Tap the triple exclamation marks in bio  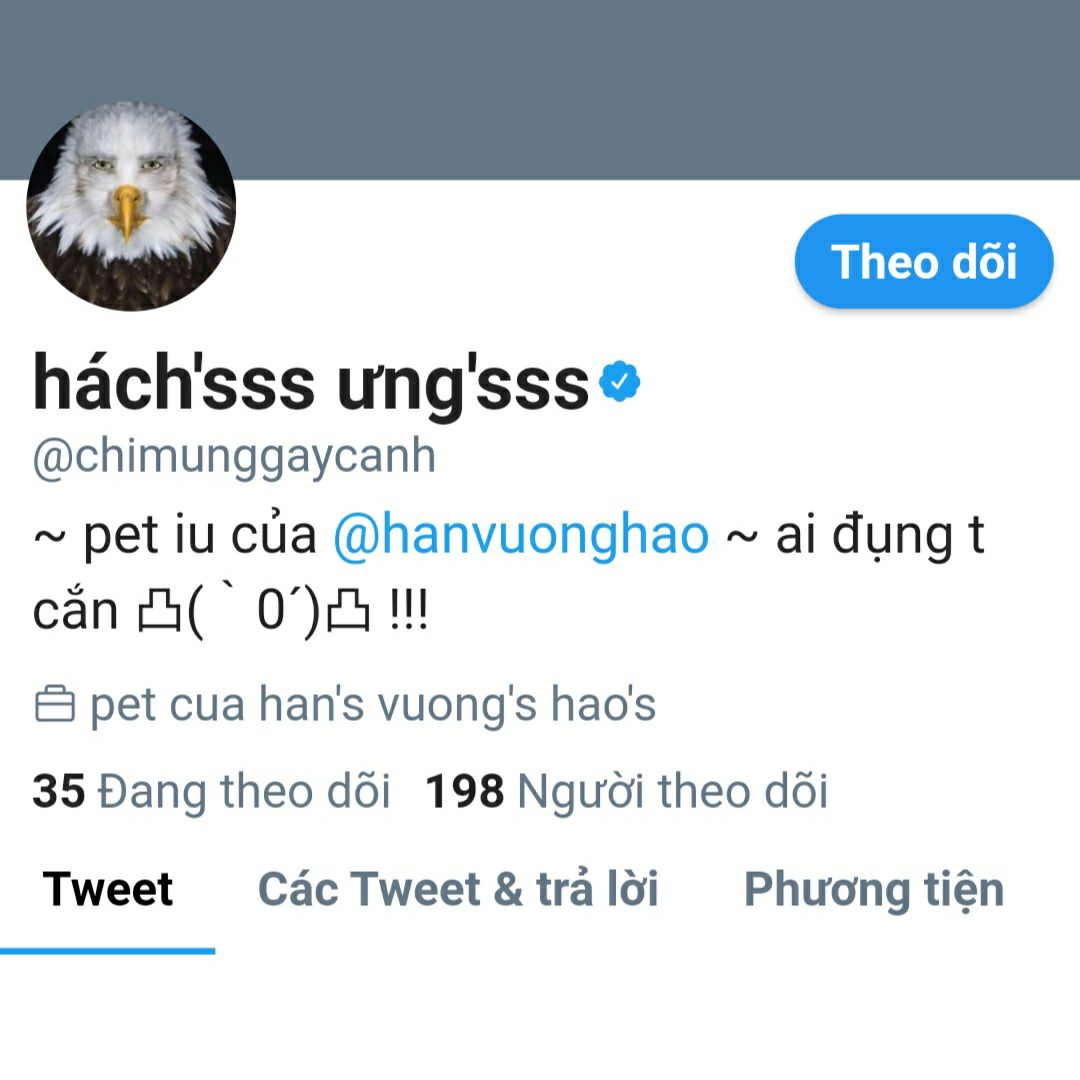408,610
